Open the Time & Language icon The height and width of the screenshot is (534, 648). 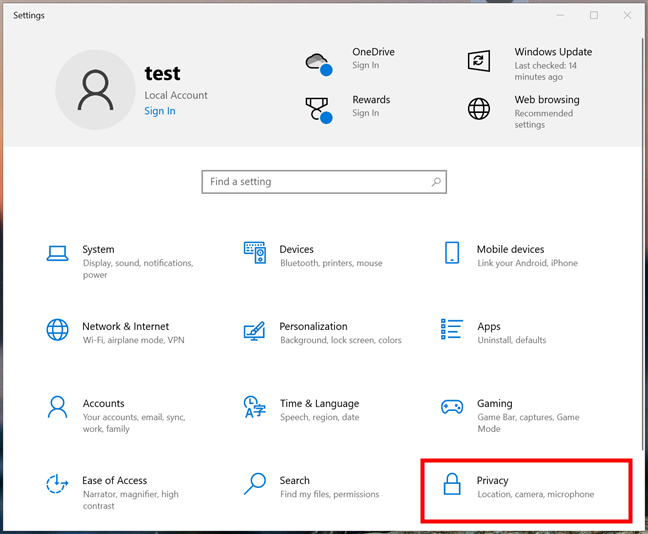[255, 407]
